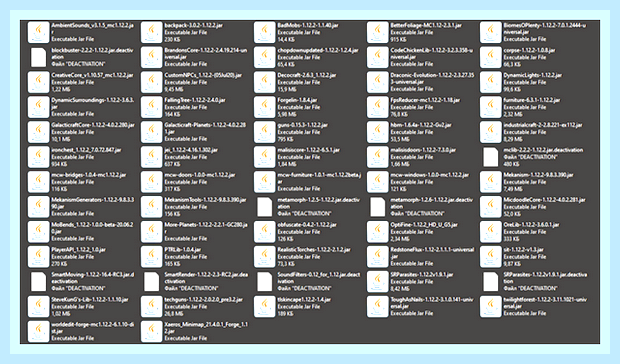Click the Galacticraft-Planets jar icon
Screen dimensions: 620x364
tap(151, 132)
